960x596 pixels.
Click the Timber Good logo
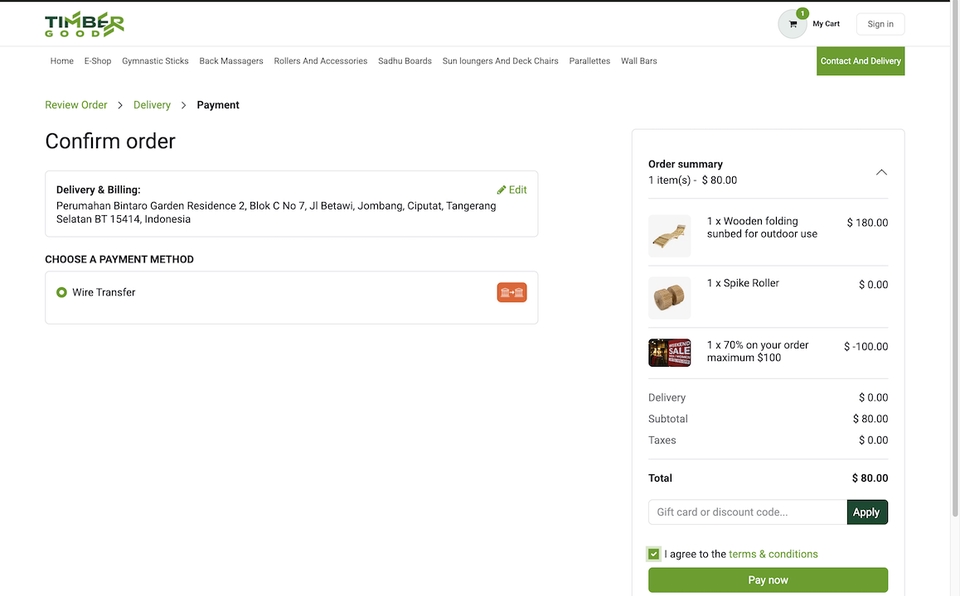84,24
